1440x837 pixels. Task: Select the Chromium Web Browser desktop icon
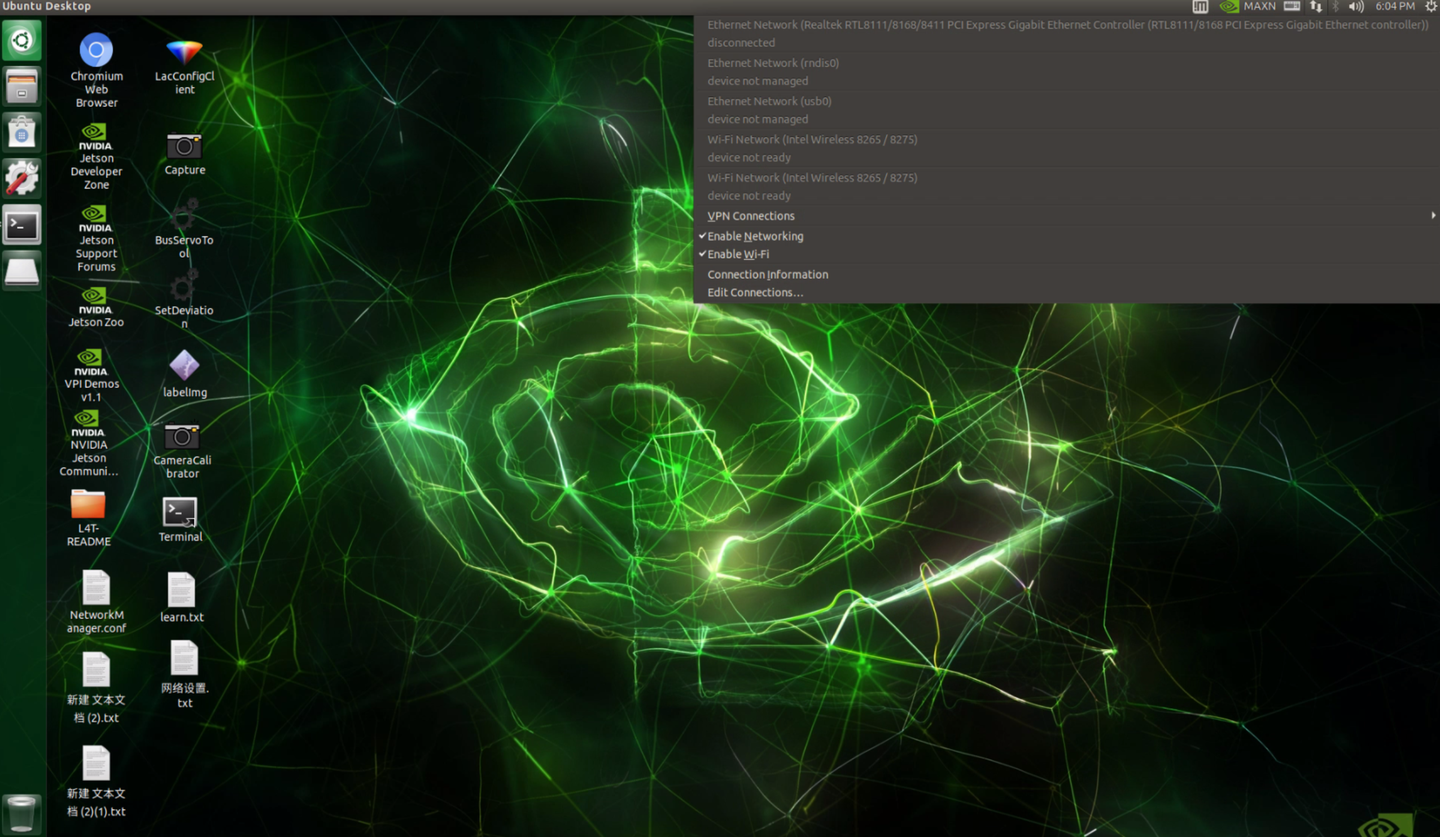click(96, 70)
